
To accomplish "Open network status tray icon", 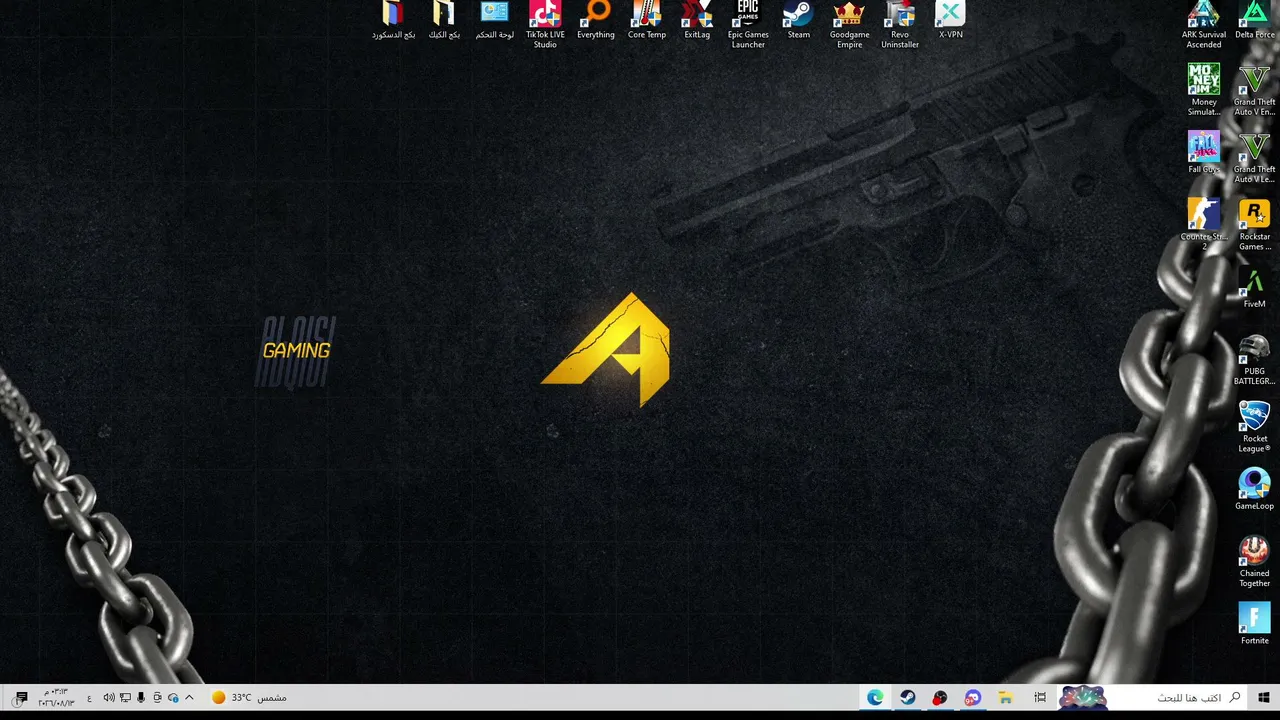I will pyautogui.click(x=125, y=698).
